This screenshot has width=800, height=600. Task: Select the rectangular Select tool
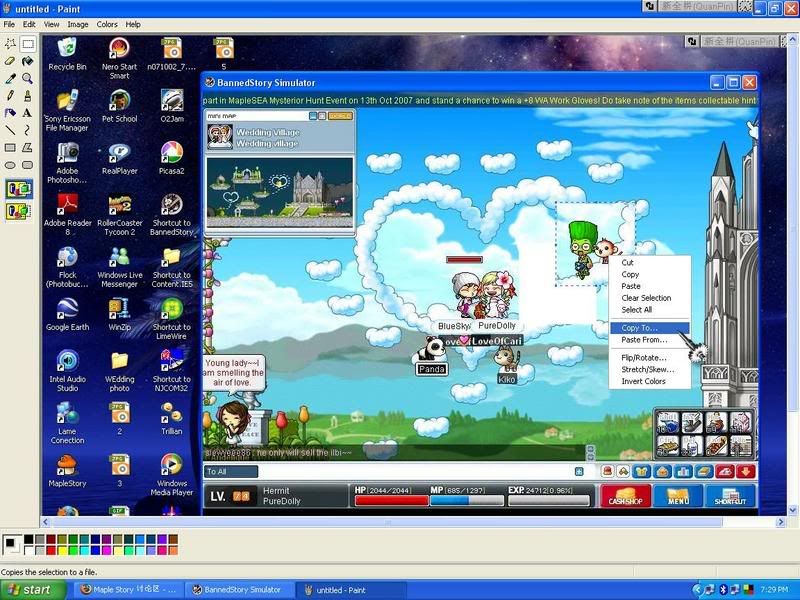pyautogui.click(x=28, y=44)
